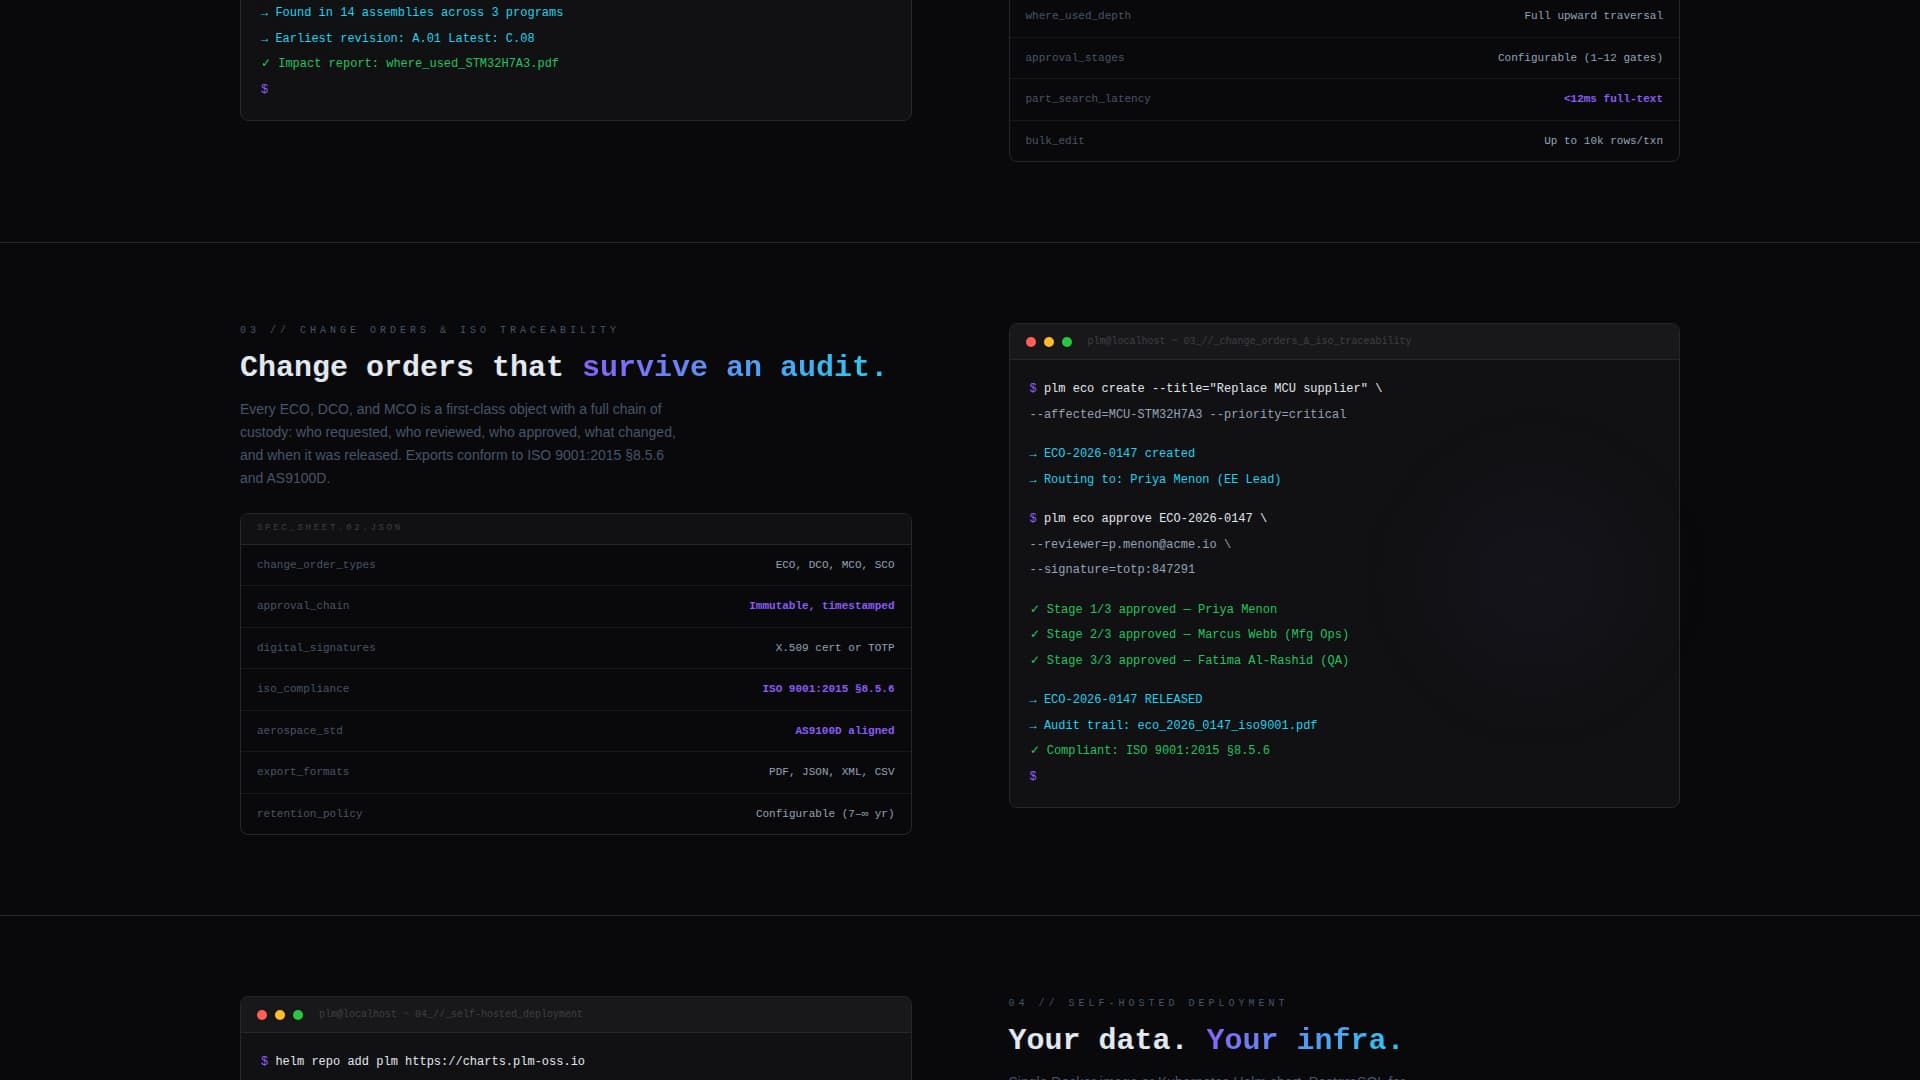This screenshot has height=1080, width=1920.
Task: Click the yellow dot in change orders terminal
Action: pos(1049,342)
